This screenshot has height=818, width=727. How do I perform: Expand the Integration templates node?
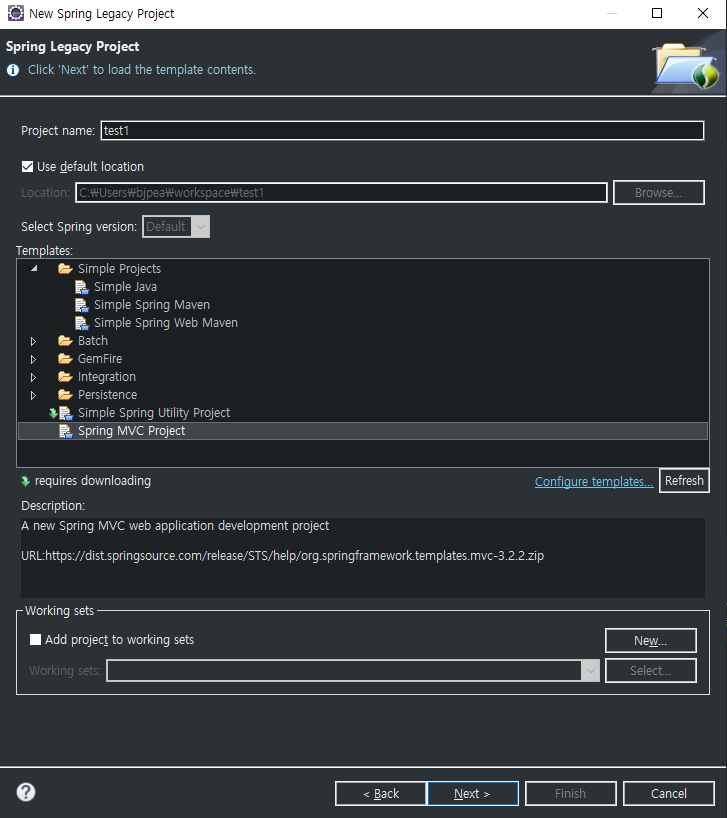pos(33,377)
